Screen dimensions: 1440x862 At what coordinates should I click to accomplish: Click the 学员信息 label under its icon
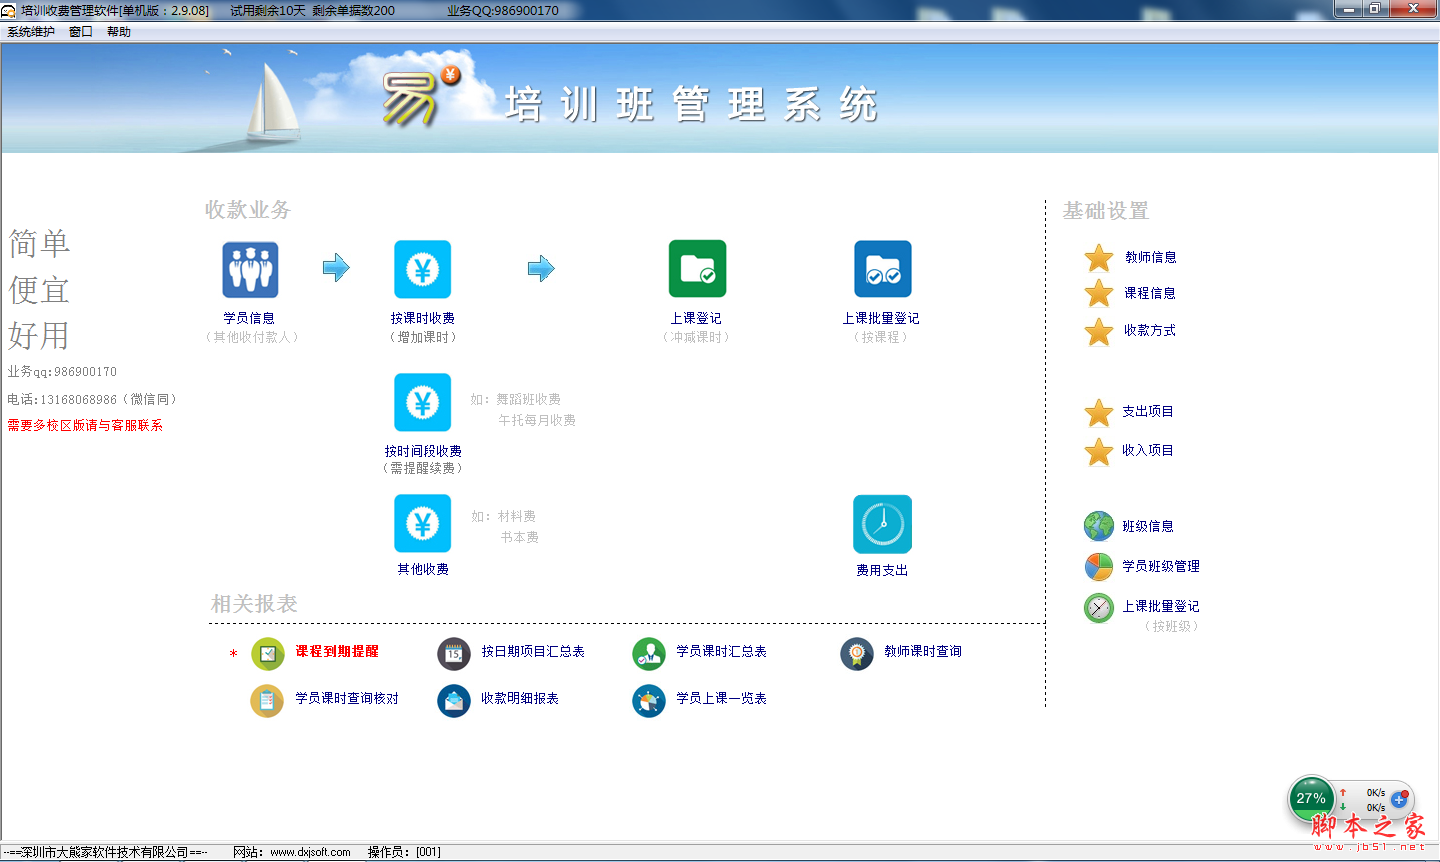click(249, 318)
